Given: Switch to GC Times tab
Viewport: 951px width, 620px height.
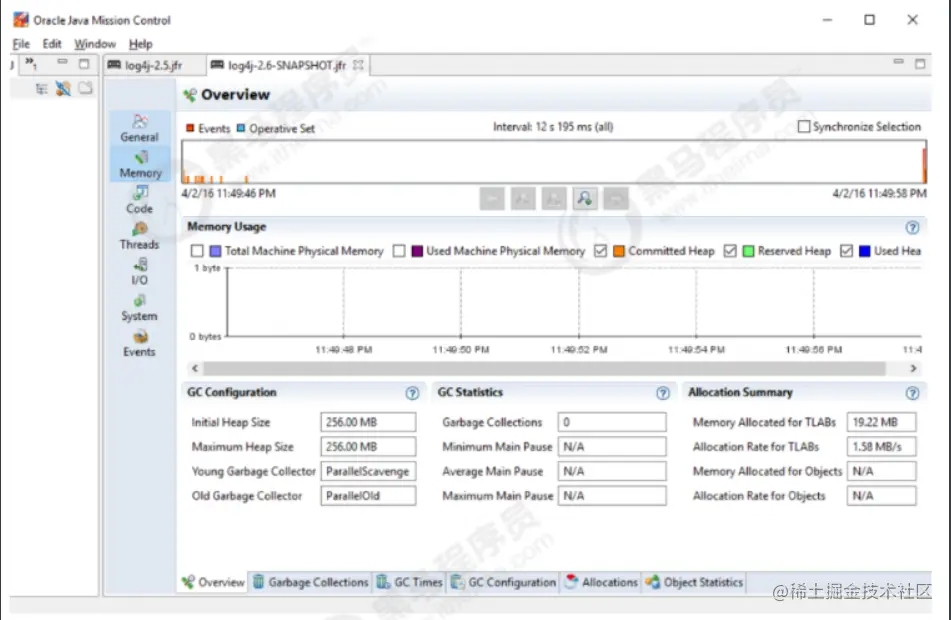Looking at the screenshot, I should point(409,582).
